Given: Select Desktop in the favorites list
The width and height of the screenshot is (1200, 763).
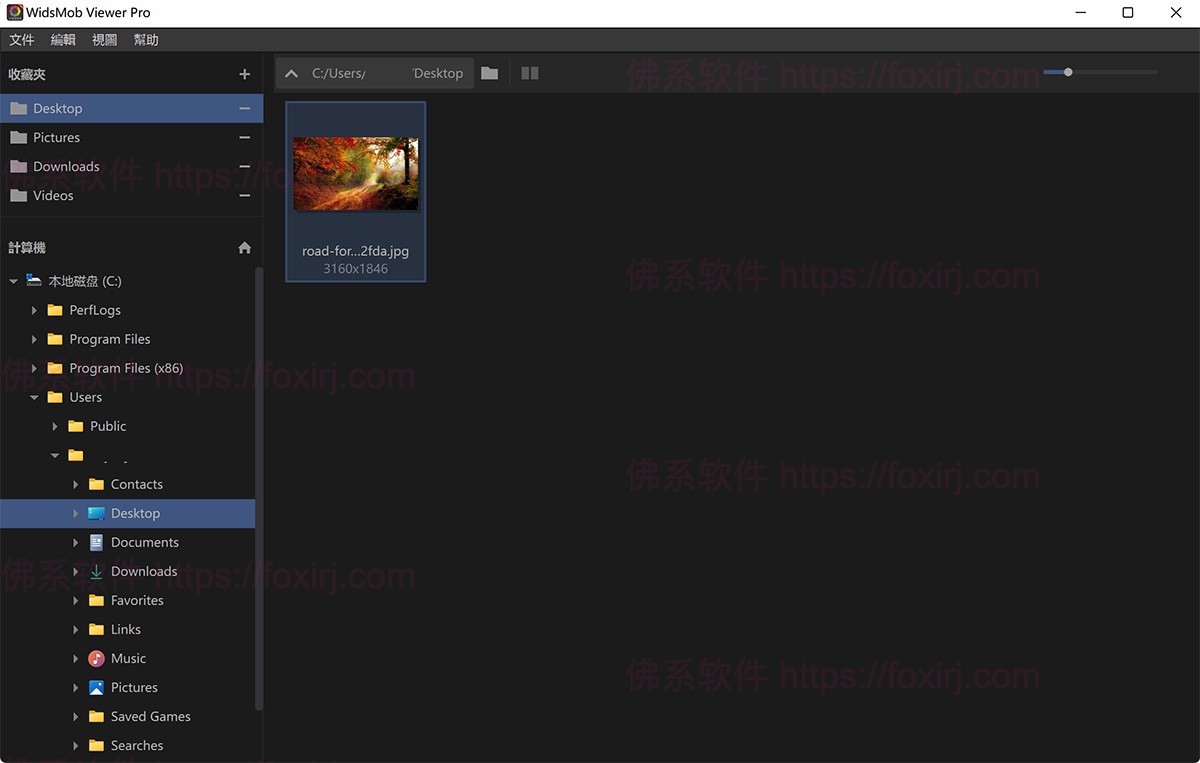Looking at the screenshot, I should point(60,107).
